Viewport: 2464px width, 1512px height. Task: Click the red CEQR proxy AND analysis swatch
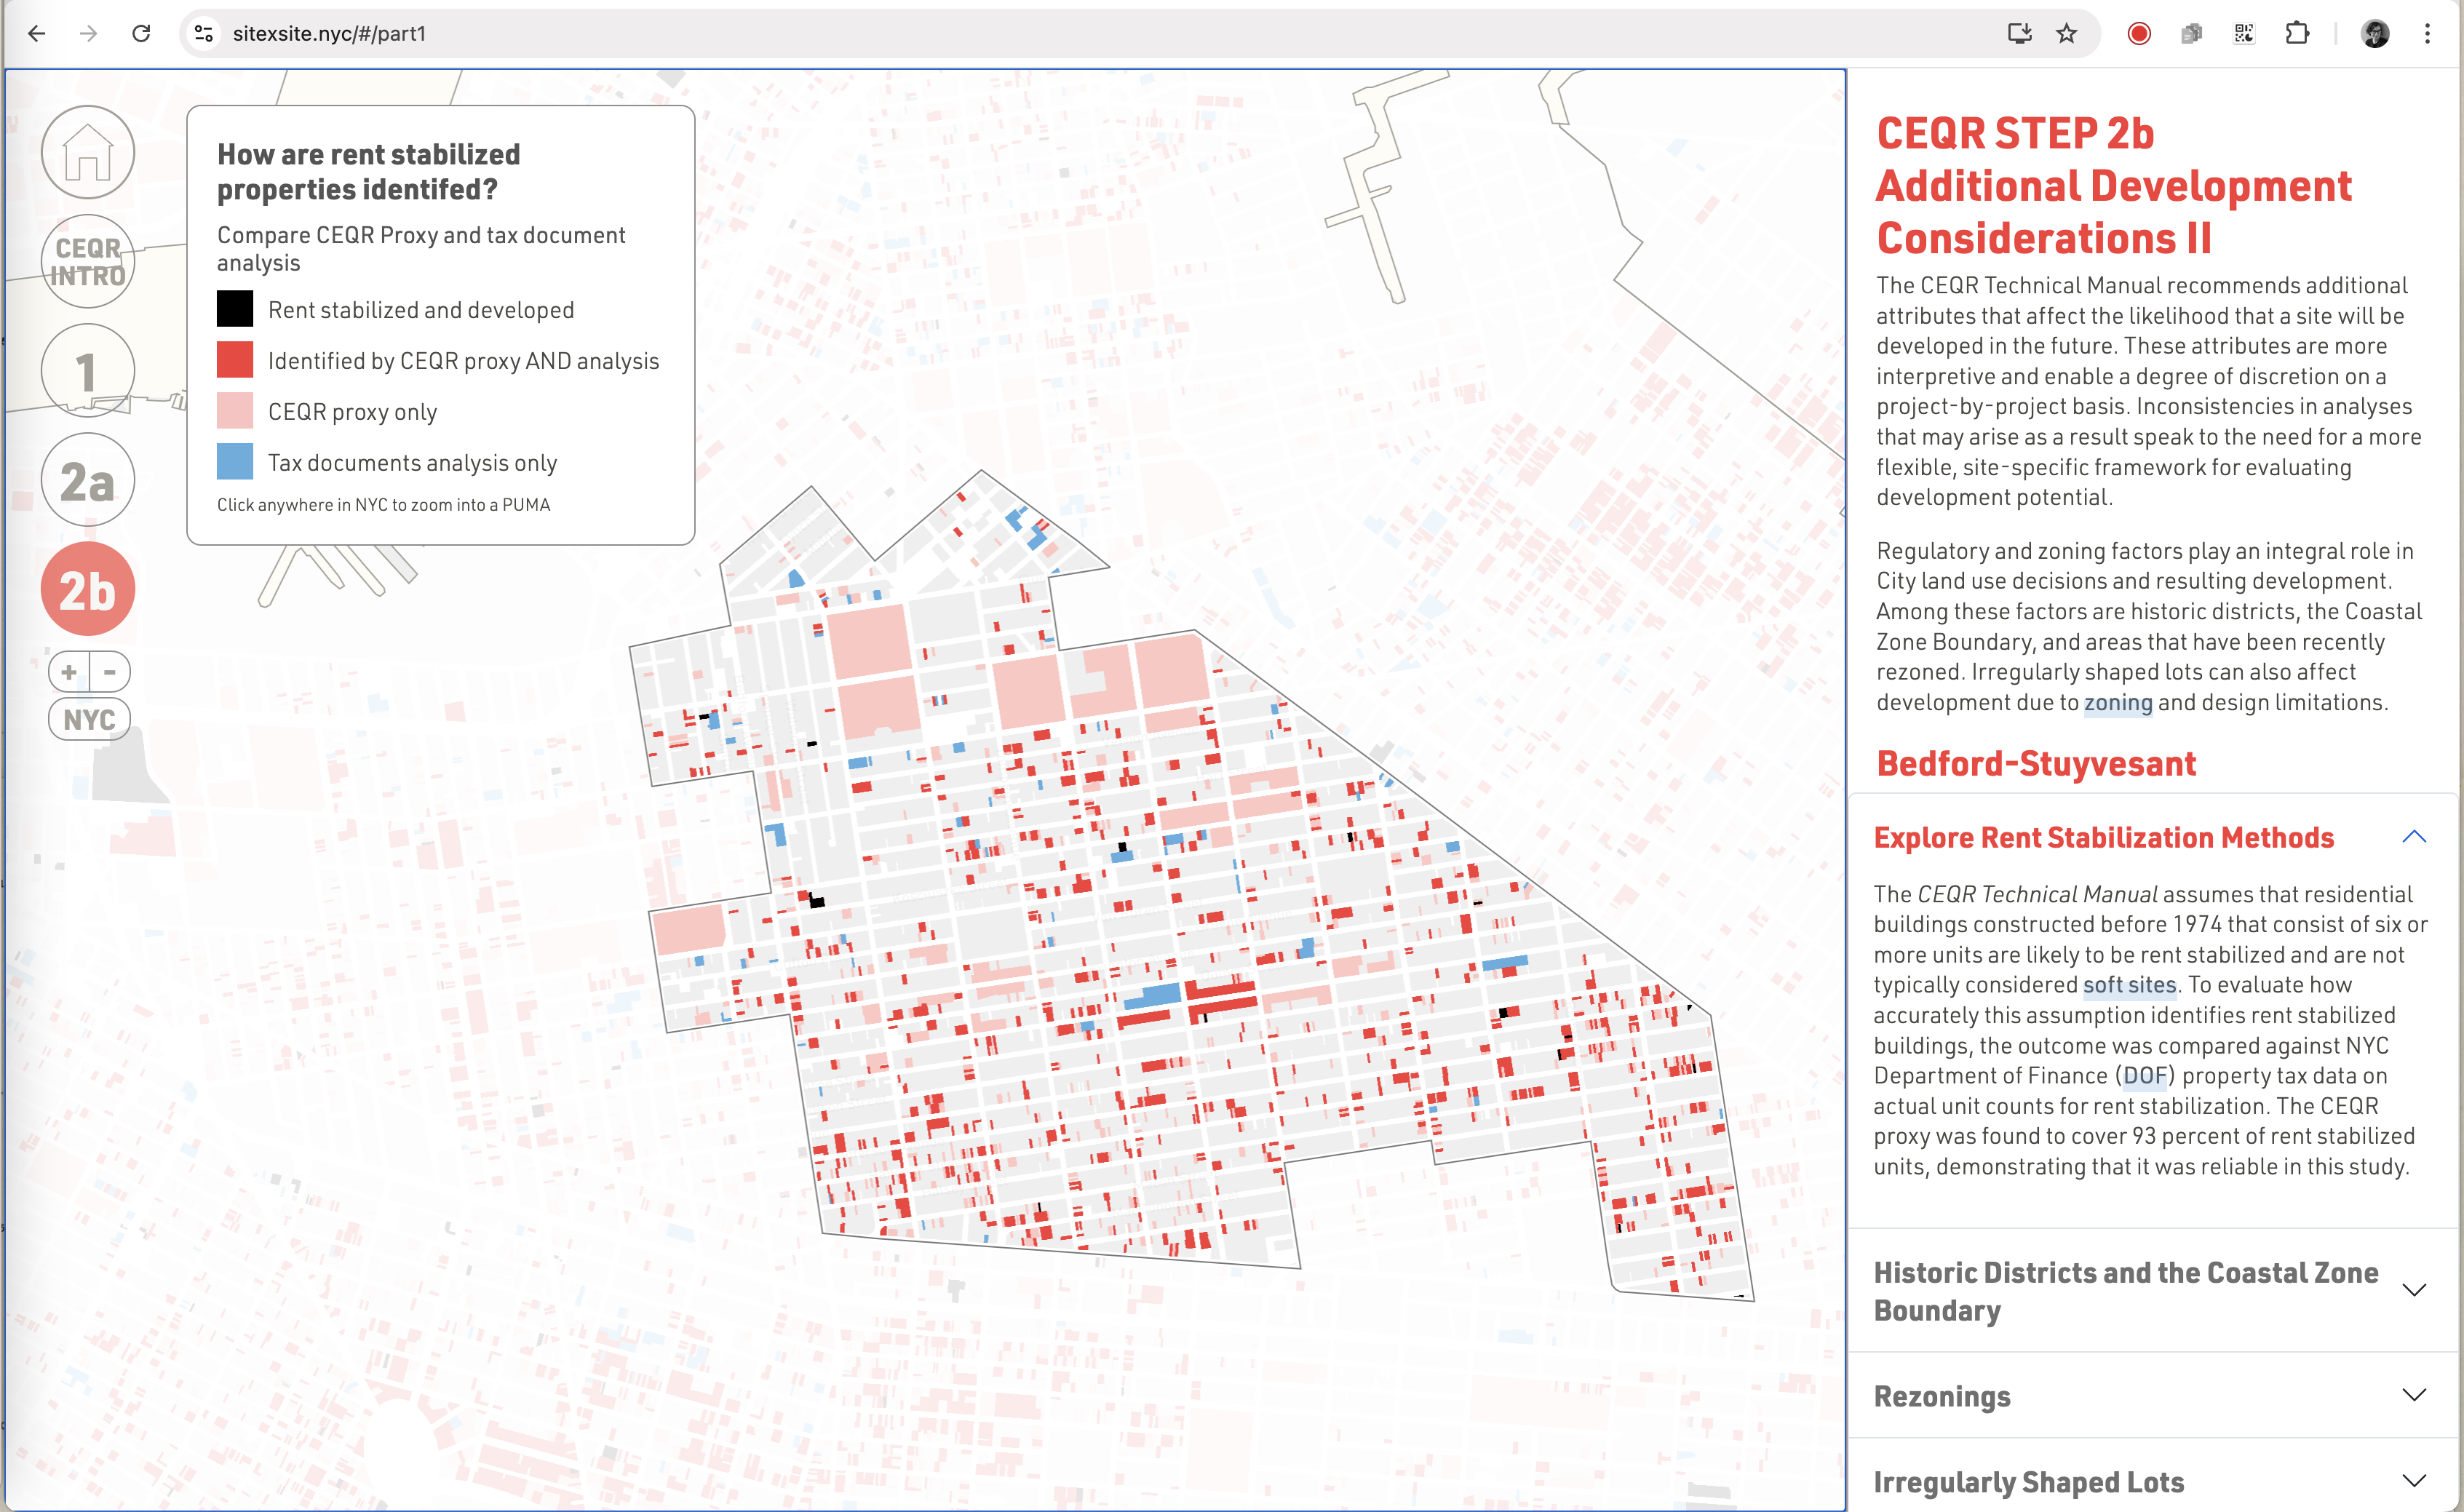[235, 360]
